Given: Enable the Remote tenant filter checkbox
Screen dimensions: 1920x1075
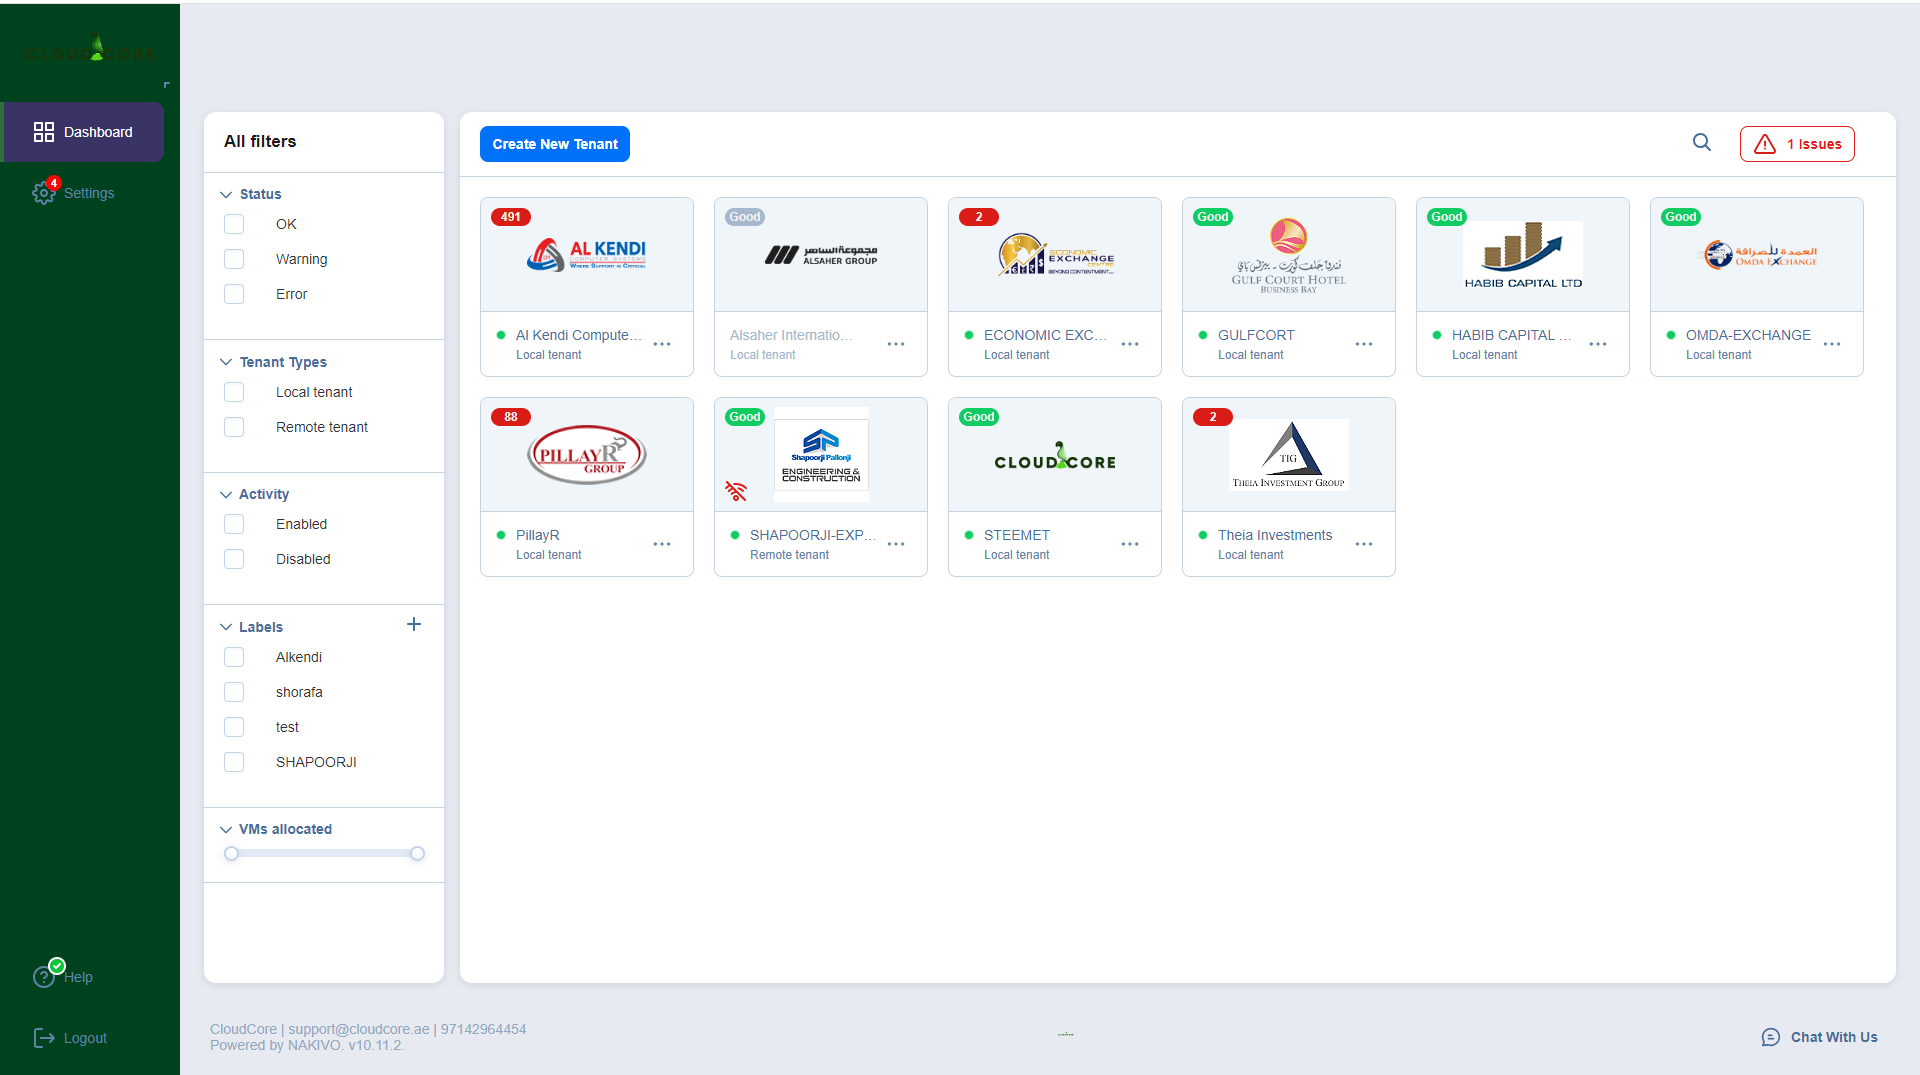Looking at the screenshot, I should 234,427.
